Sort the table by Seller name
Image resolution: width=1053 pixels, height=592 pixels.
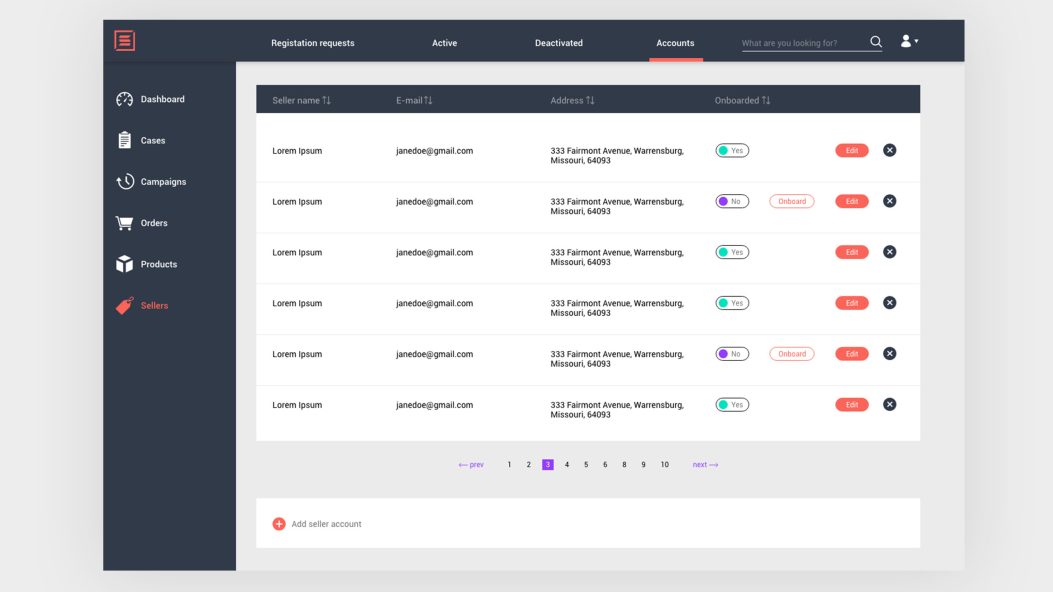[302, 100]
